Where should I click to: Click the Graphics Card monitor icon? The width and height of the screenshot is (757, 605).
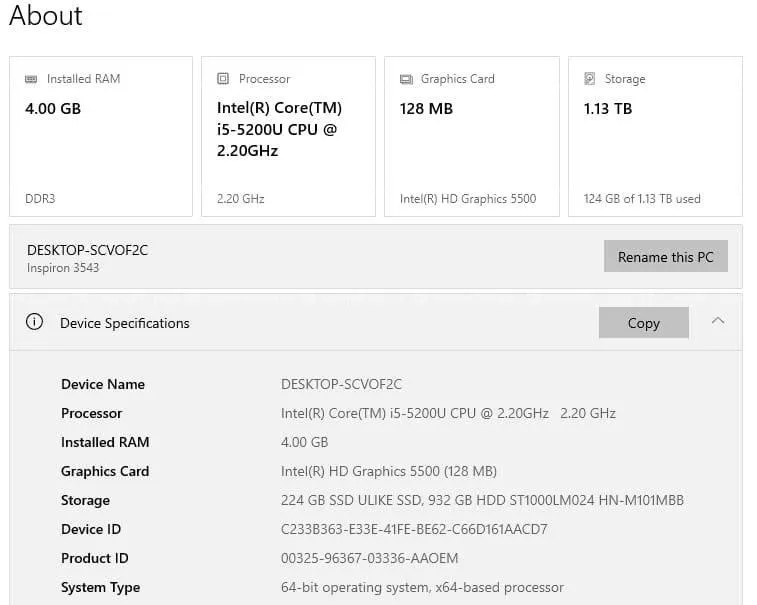click(406, 79)
